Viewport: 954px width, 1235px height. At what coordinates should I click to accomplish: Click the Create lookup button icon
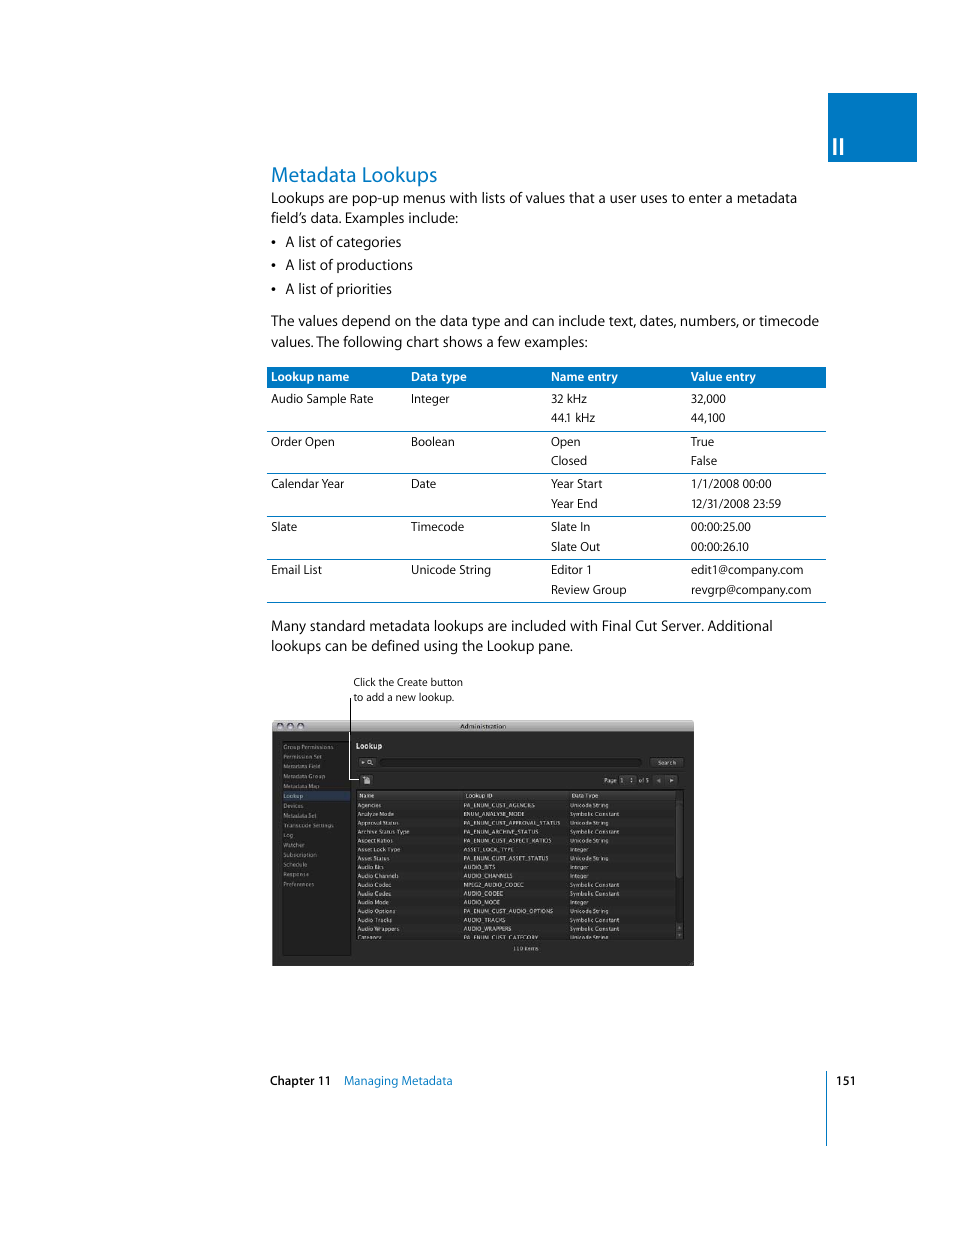[367, 780]
